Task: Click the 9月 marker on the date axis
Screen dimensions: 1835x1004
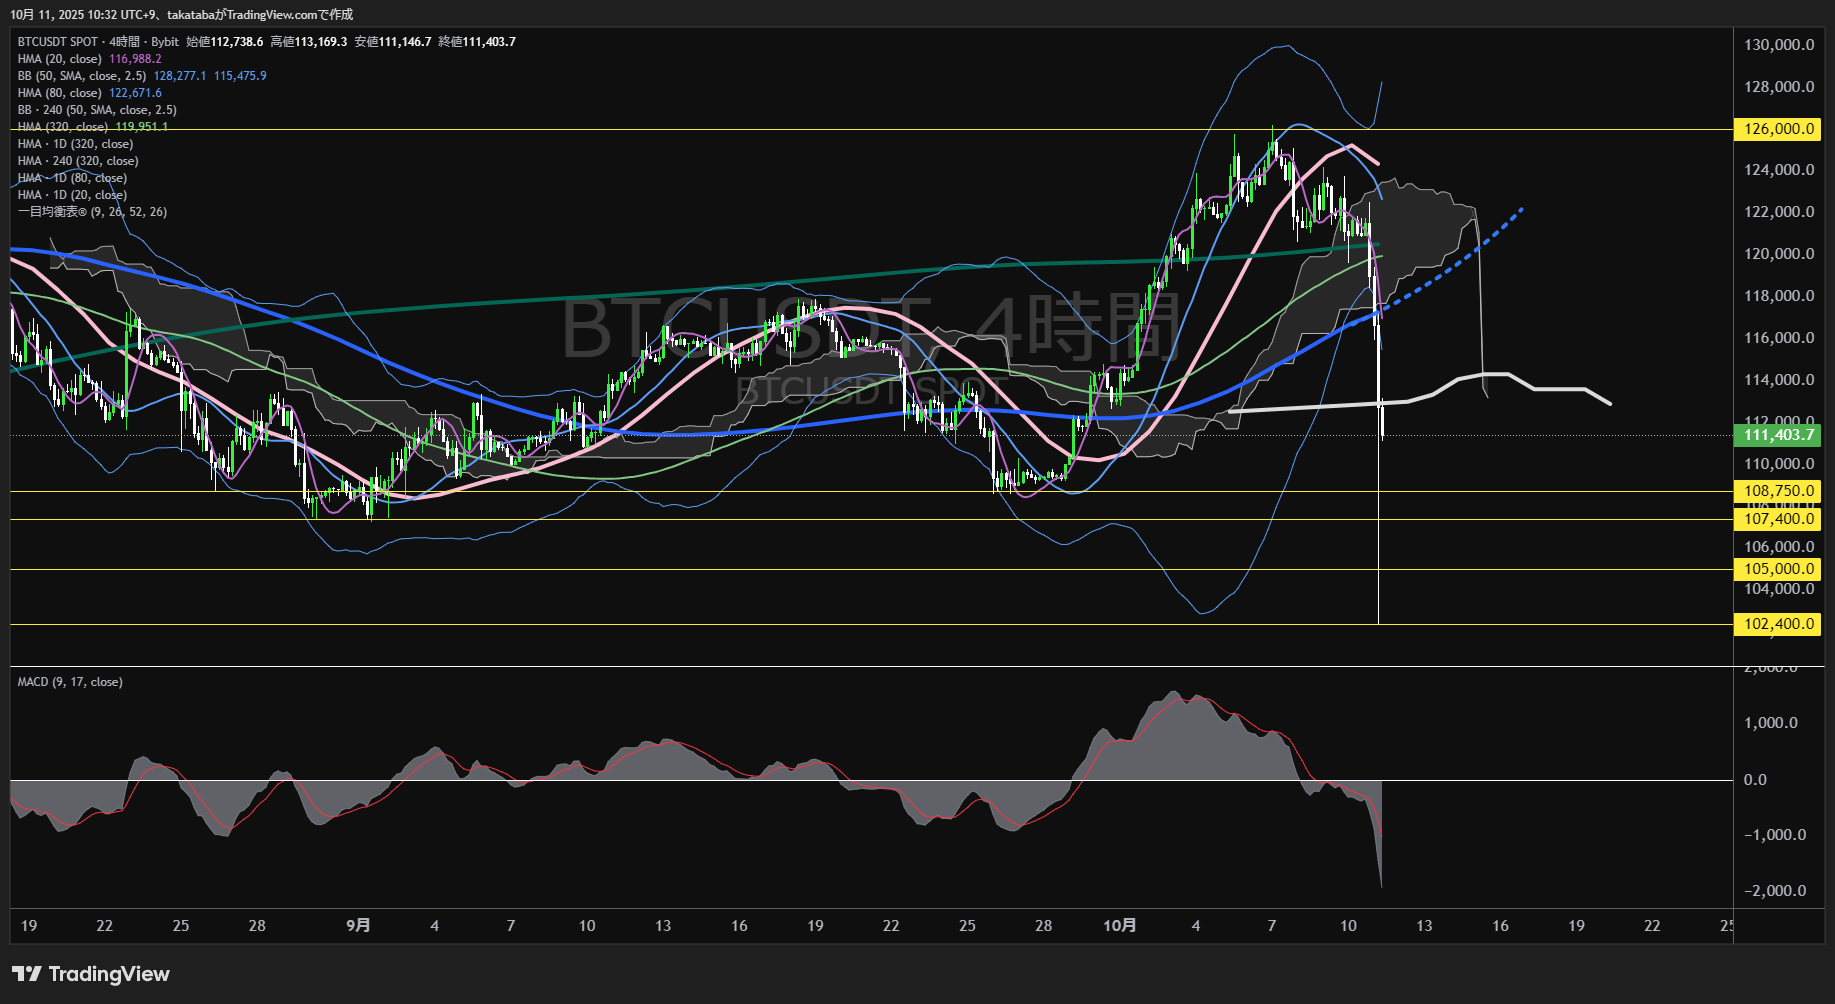Action: [x=358, y=926]
